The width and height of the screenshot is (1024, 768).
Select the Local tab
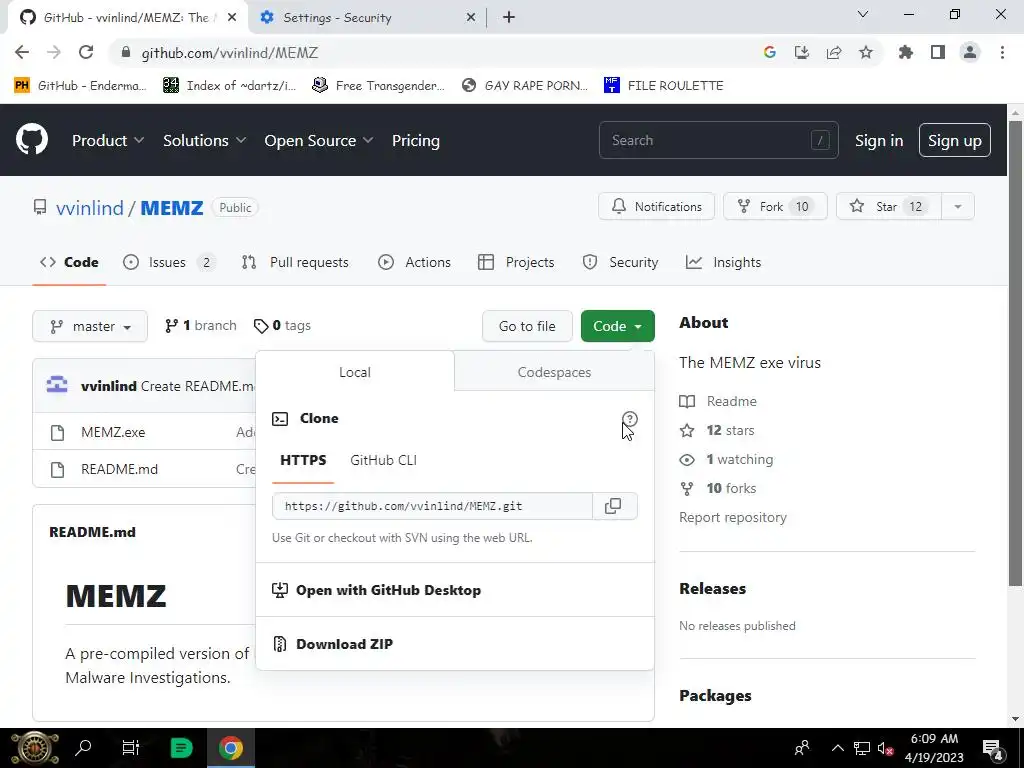point(355,372)
